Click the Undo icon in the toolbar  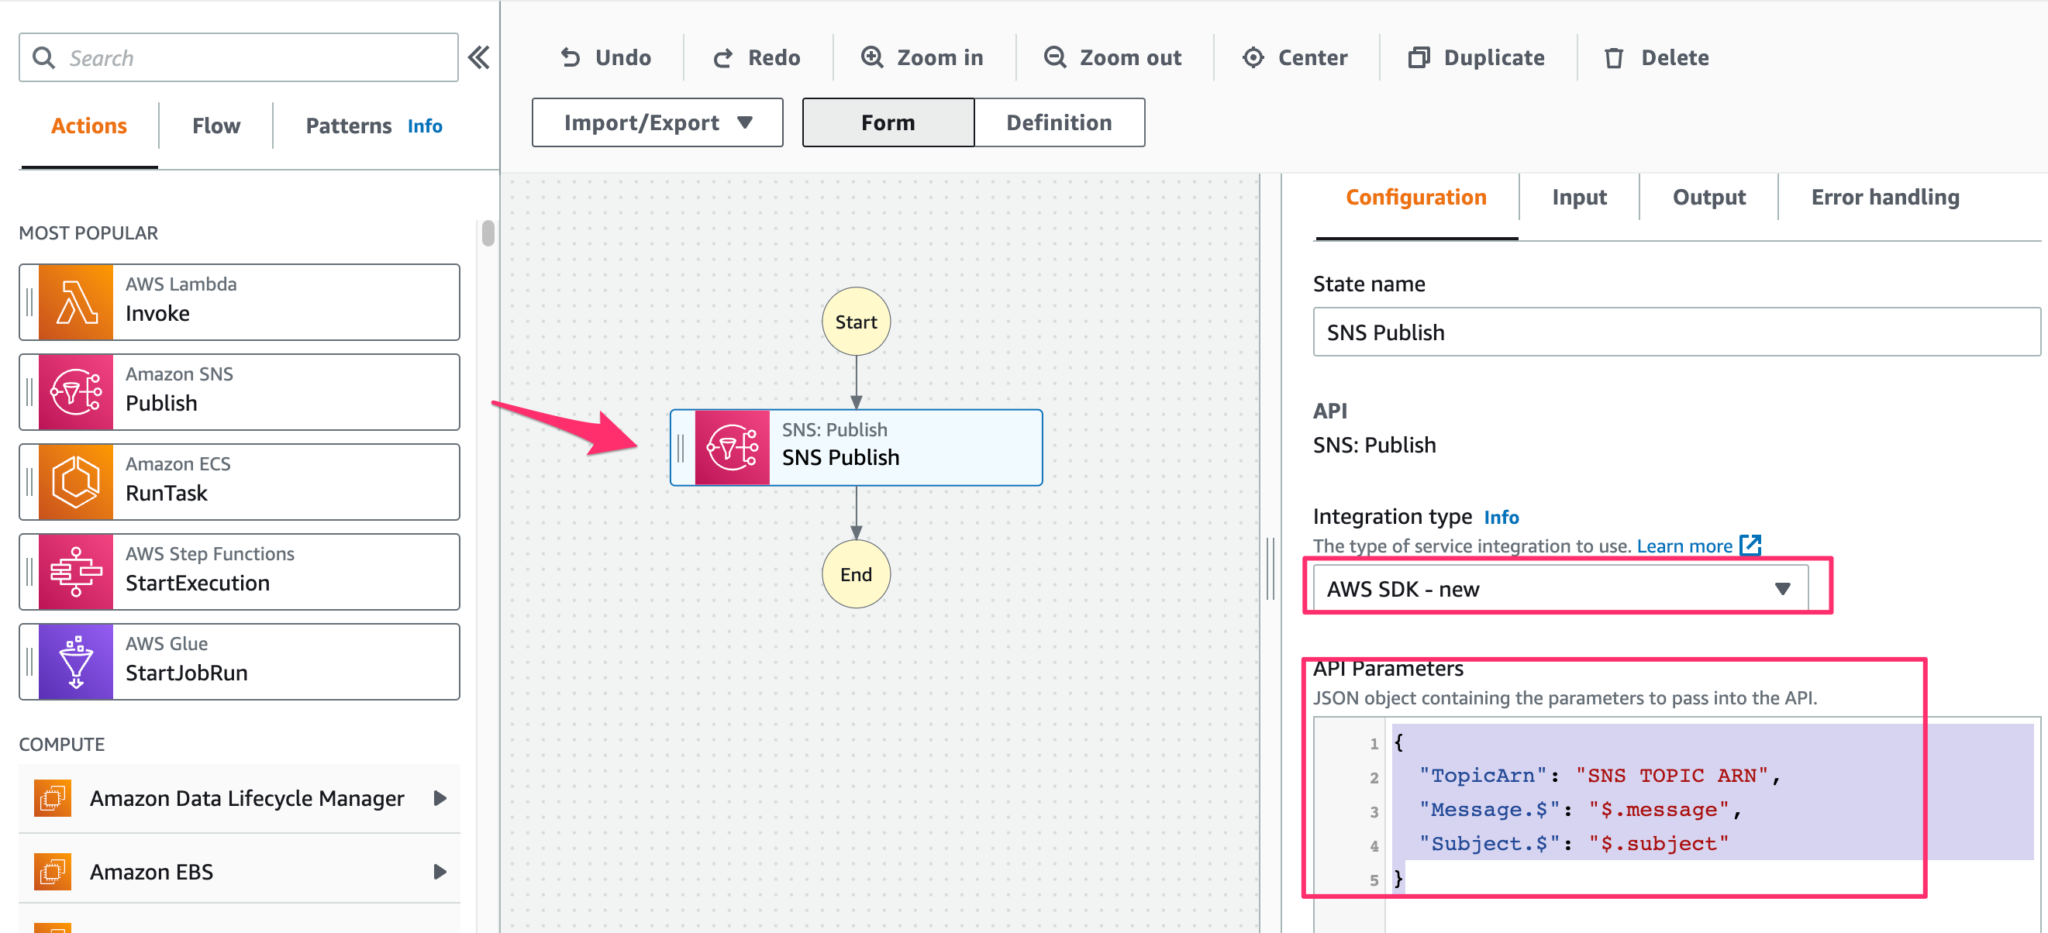click(571, 57)
